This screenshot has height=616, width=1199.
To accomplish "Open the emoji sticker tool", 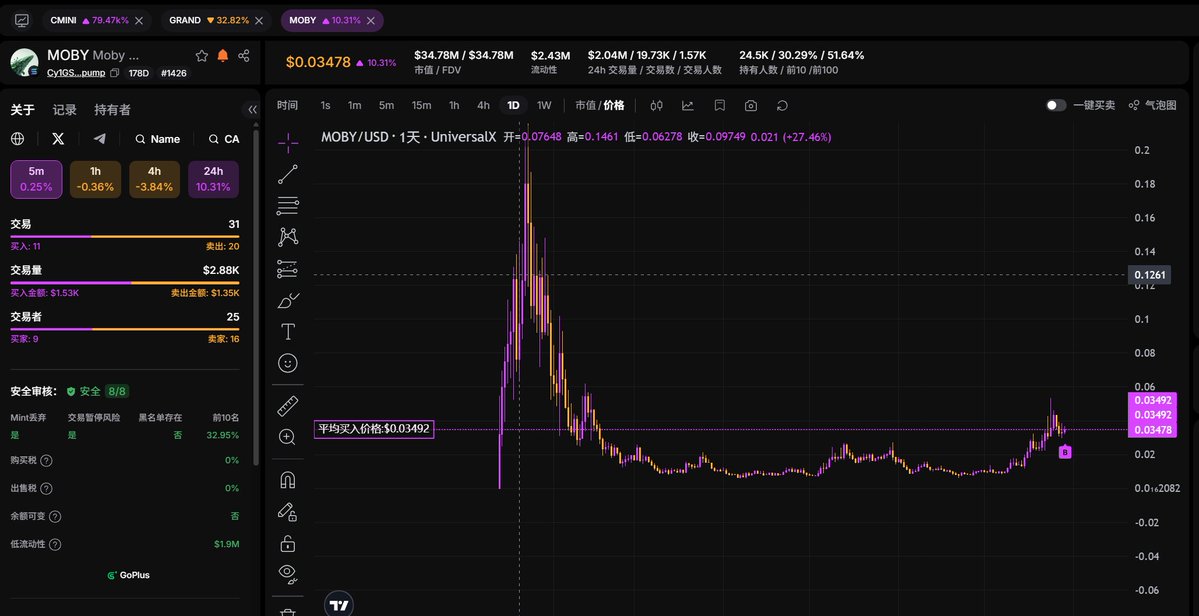I will pos(288,363).
